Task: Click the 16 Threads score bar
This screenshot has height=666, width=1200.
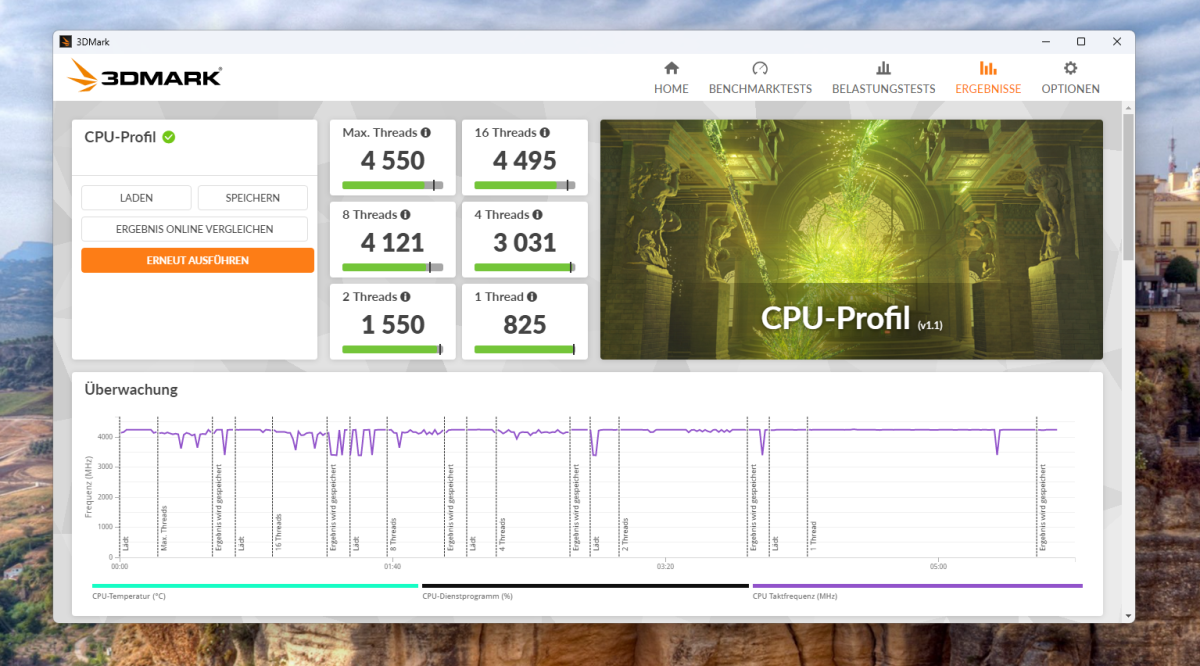Action: tap(524, 185)
